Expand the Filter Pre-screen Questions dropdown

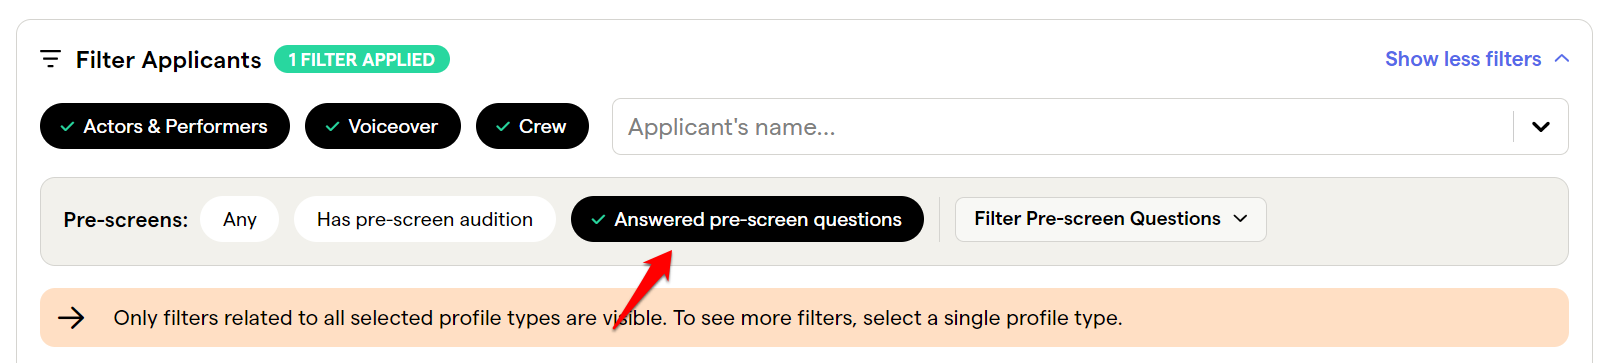(x=1111, y=219)
